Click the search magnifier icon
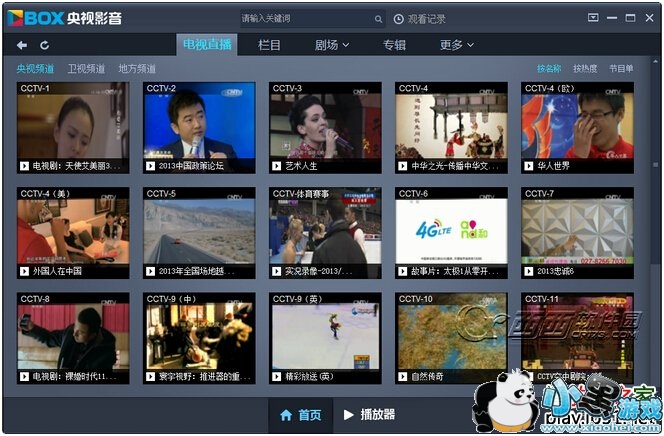 [378, 19]
